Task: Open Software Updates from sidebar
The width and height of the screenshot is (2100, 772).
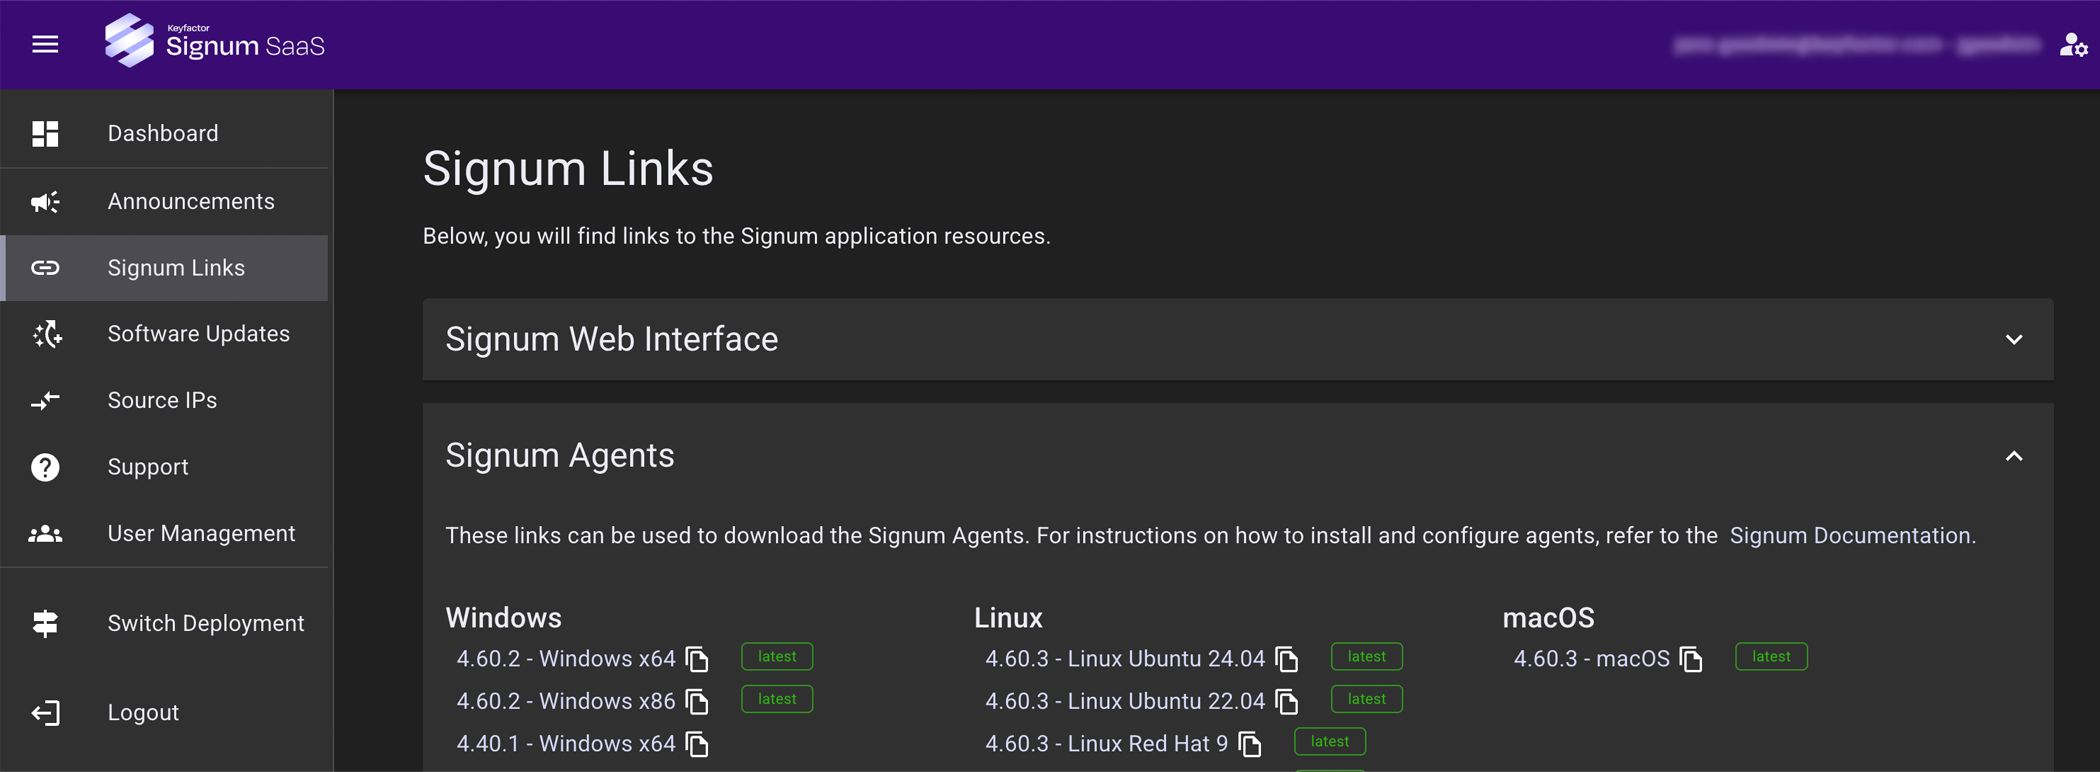Action: coord(198,334)
